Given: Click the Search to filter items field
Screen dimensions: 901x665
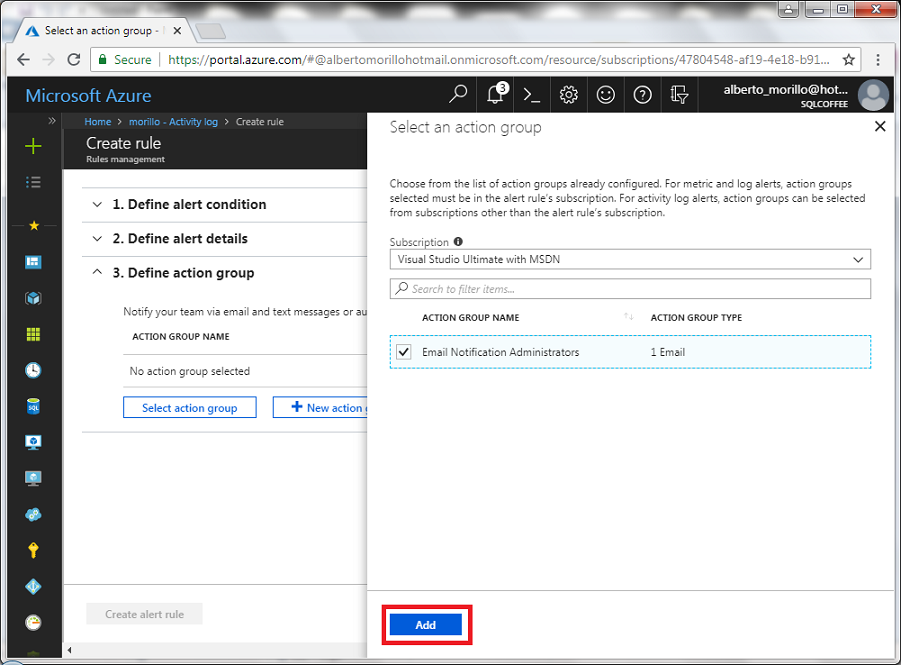Looking at the screenshot, I should (x=630, y=289).
